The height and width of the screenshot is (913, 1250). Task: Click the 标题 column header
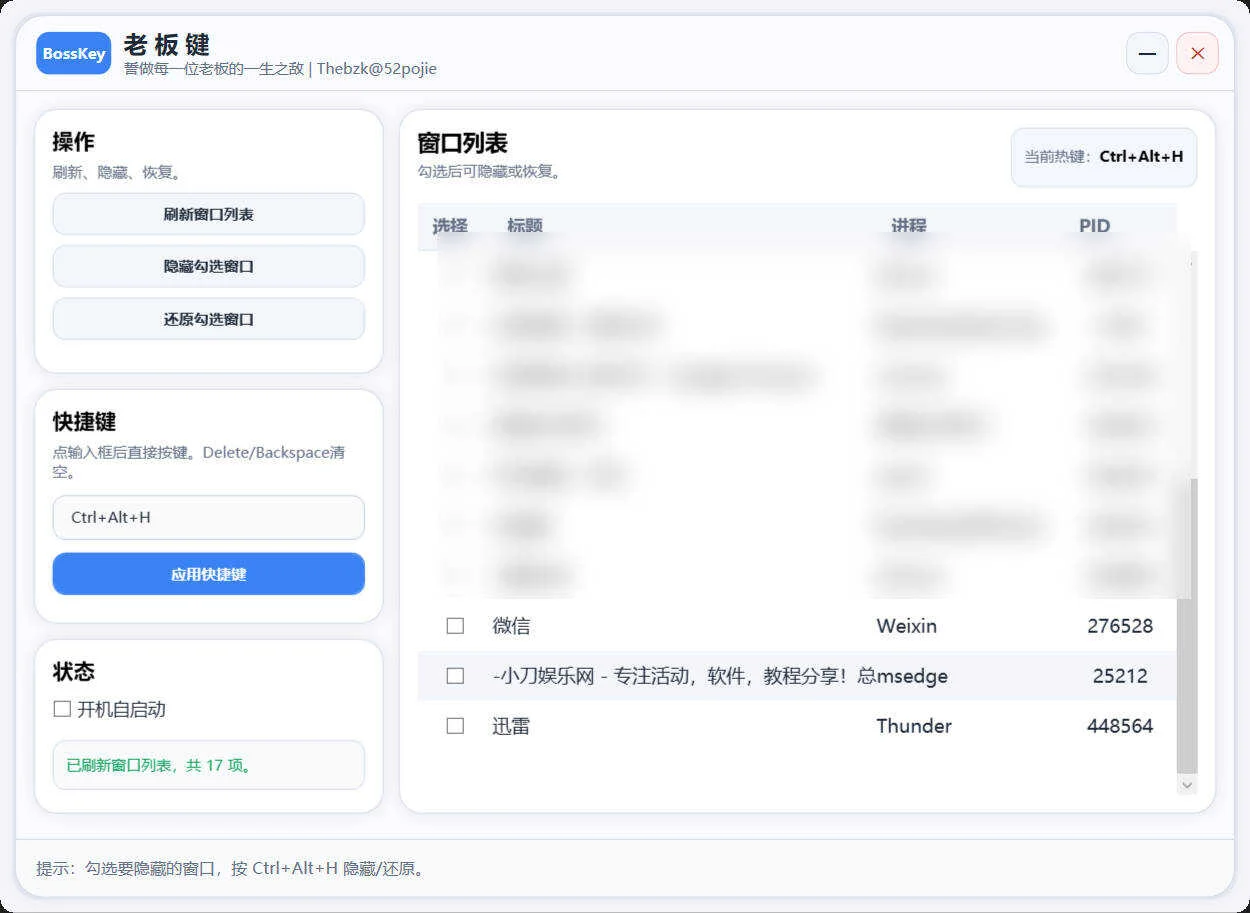(524, 226)
